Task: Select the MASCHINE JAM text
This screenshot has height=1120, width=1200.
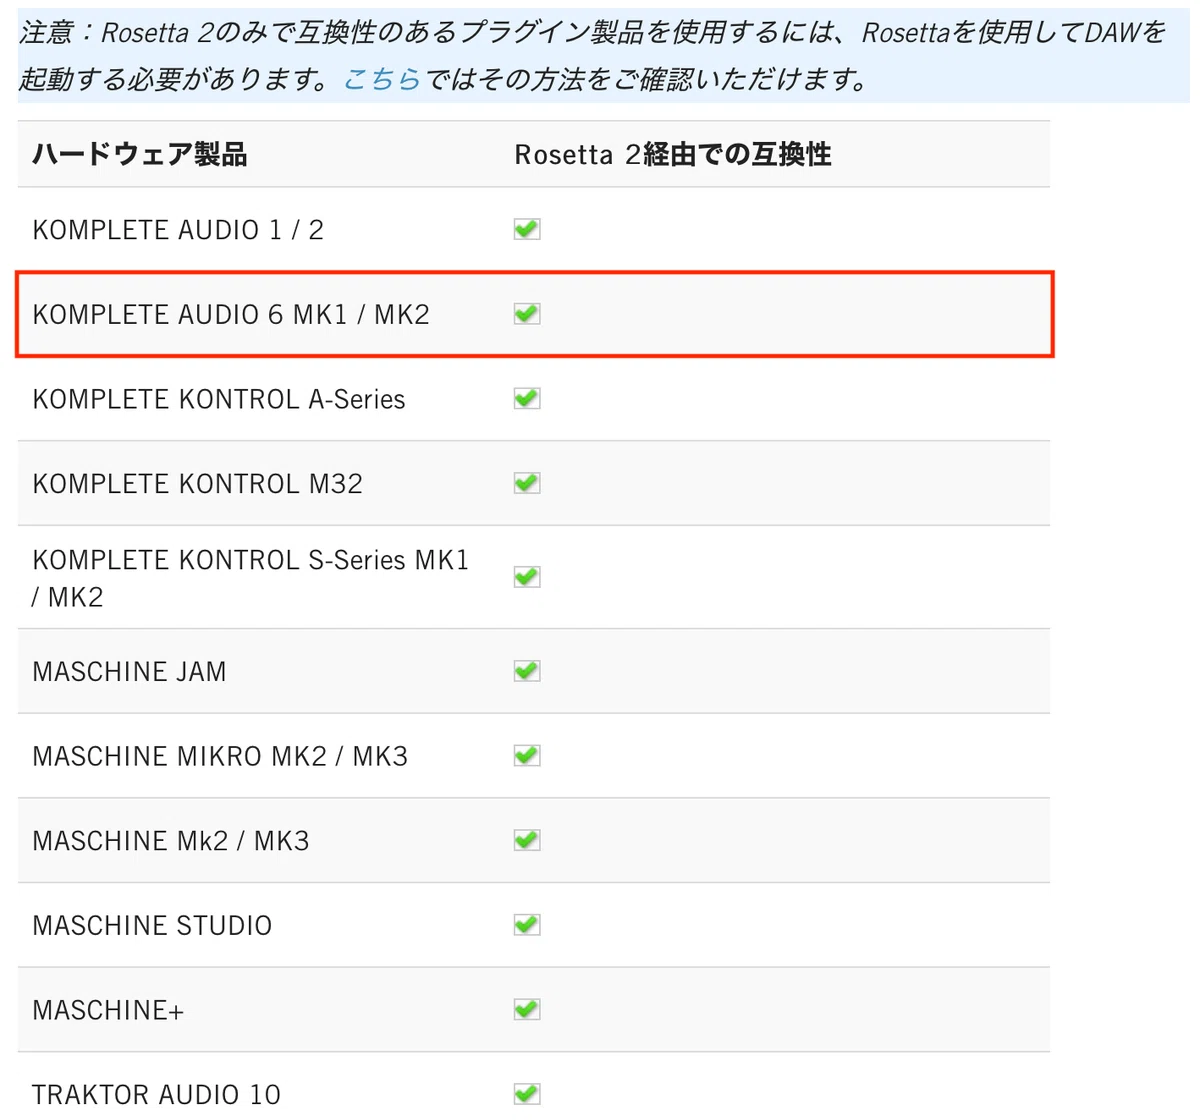Action: pos(129,671)
